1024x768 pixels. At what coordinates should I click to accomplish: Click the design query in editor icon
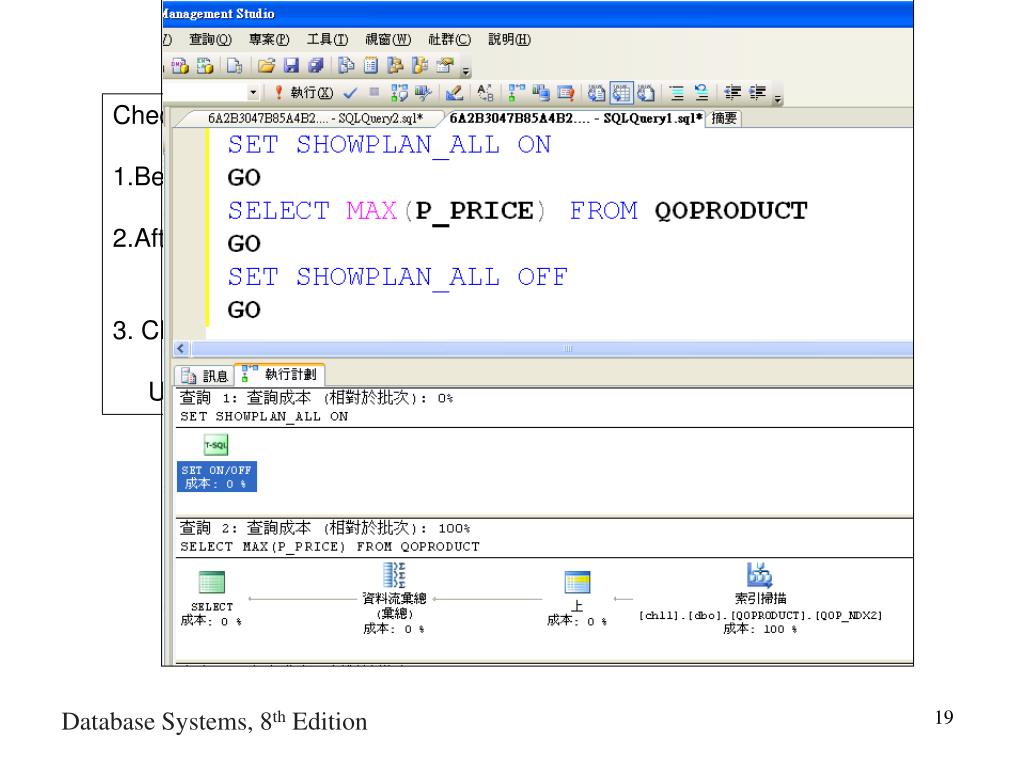pyautogui.click(x=454, y=93)
